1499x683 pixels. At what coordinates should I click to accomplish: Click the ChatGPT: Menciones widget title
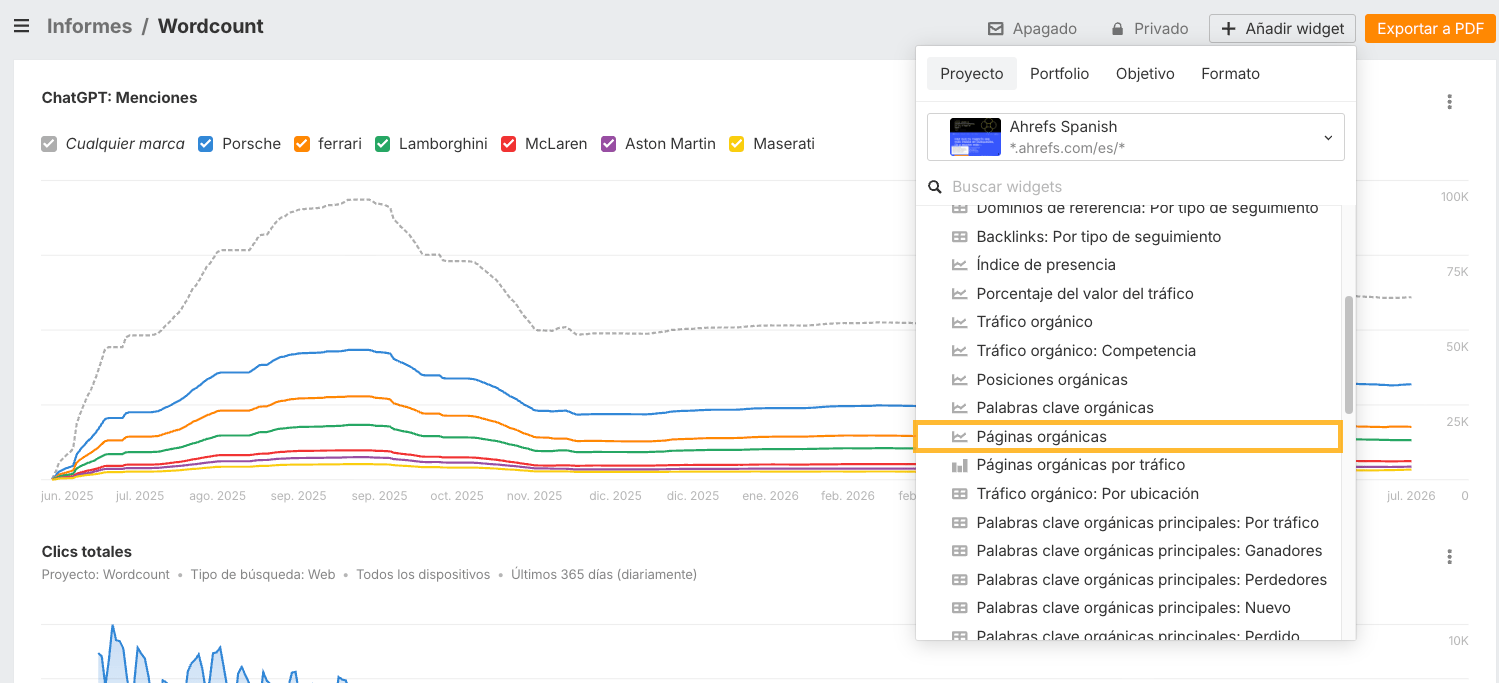119,98
